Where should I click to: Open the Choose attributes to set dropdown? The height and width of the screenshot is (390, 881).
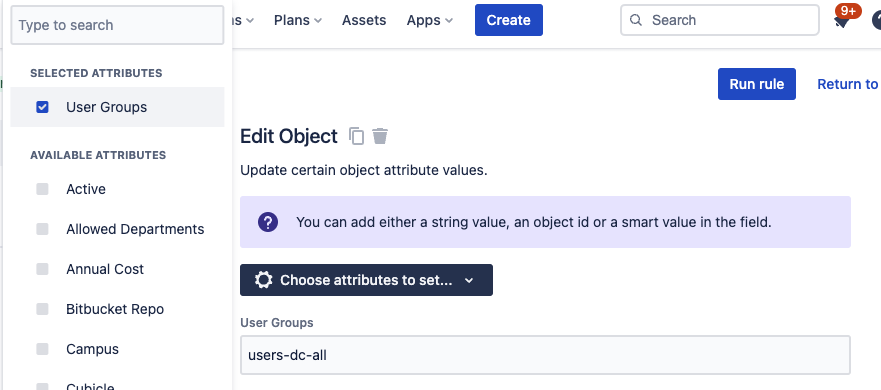pos(366,280)
